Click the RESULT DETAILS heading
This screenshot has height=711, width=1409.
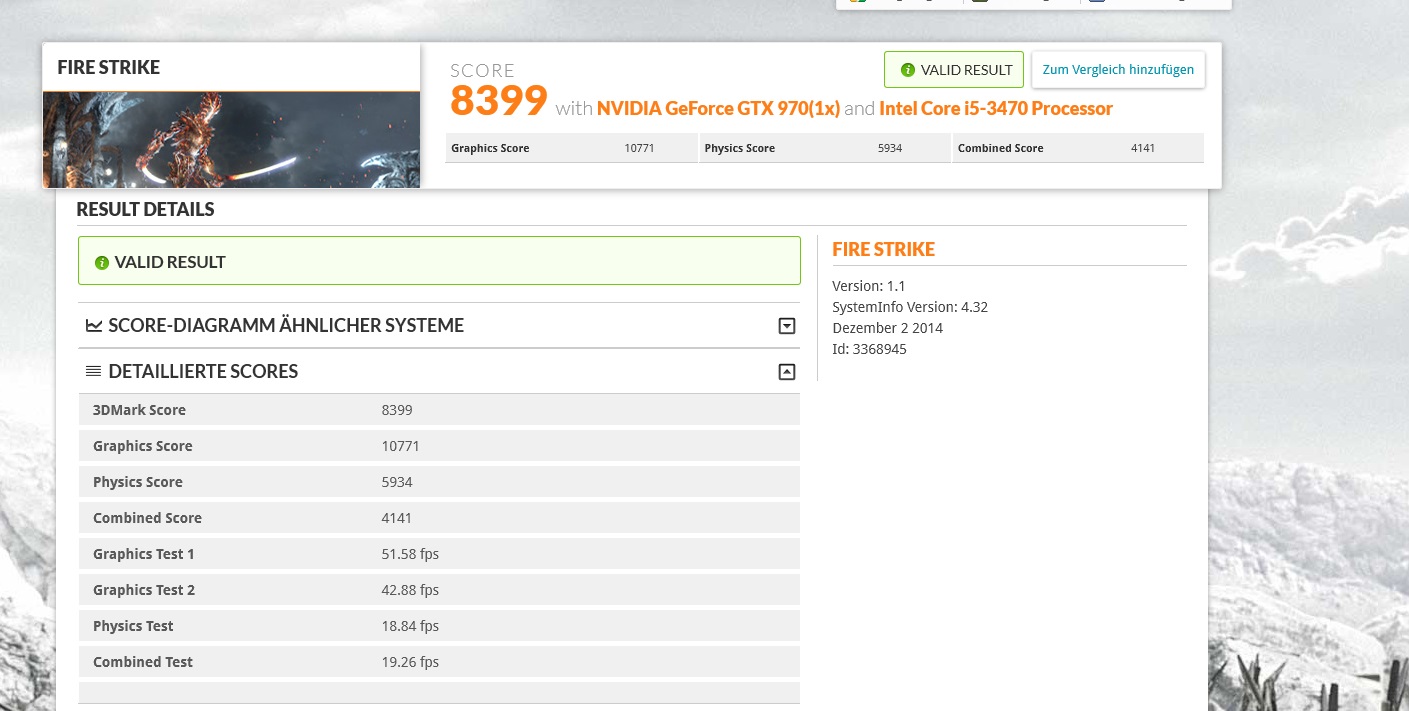pyautogui.click(x=146, y=210)
